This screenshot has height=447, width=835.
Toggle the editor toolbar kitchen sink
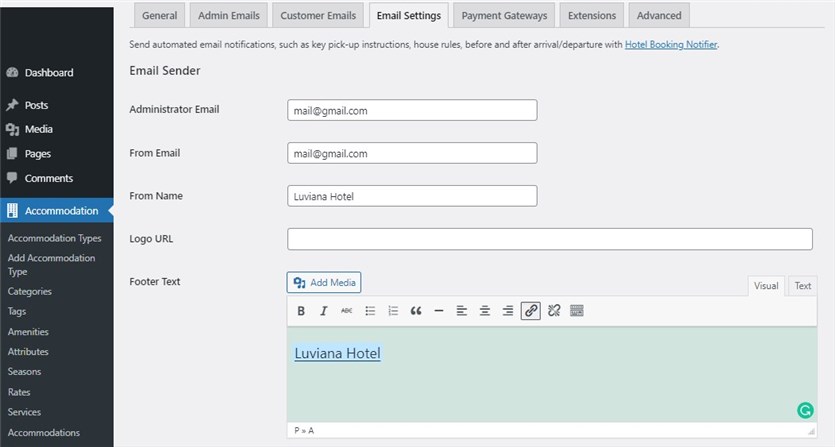click(x=577, y=311)
